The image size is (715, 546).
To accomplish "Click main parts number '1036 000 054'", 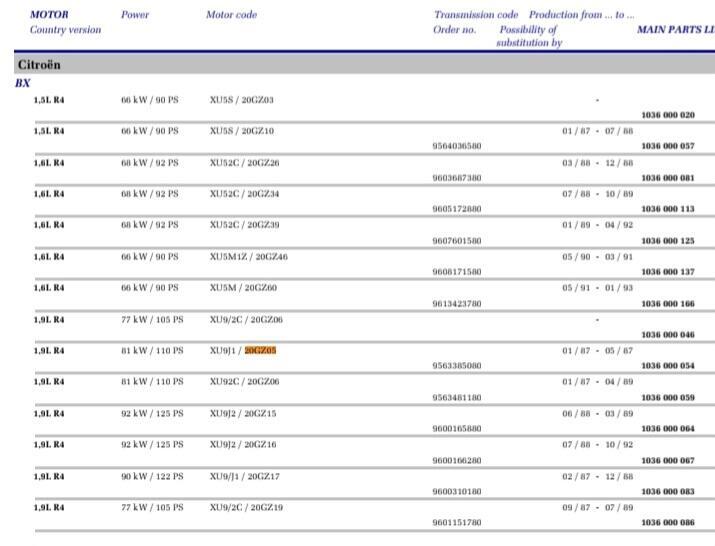I will [x=668, y=366].
